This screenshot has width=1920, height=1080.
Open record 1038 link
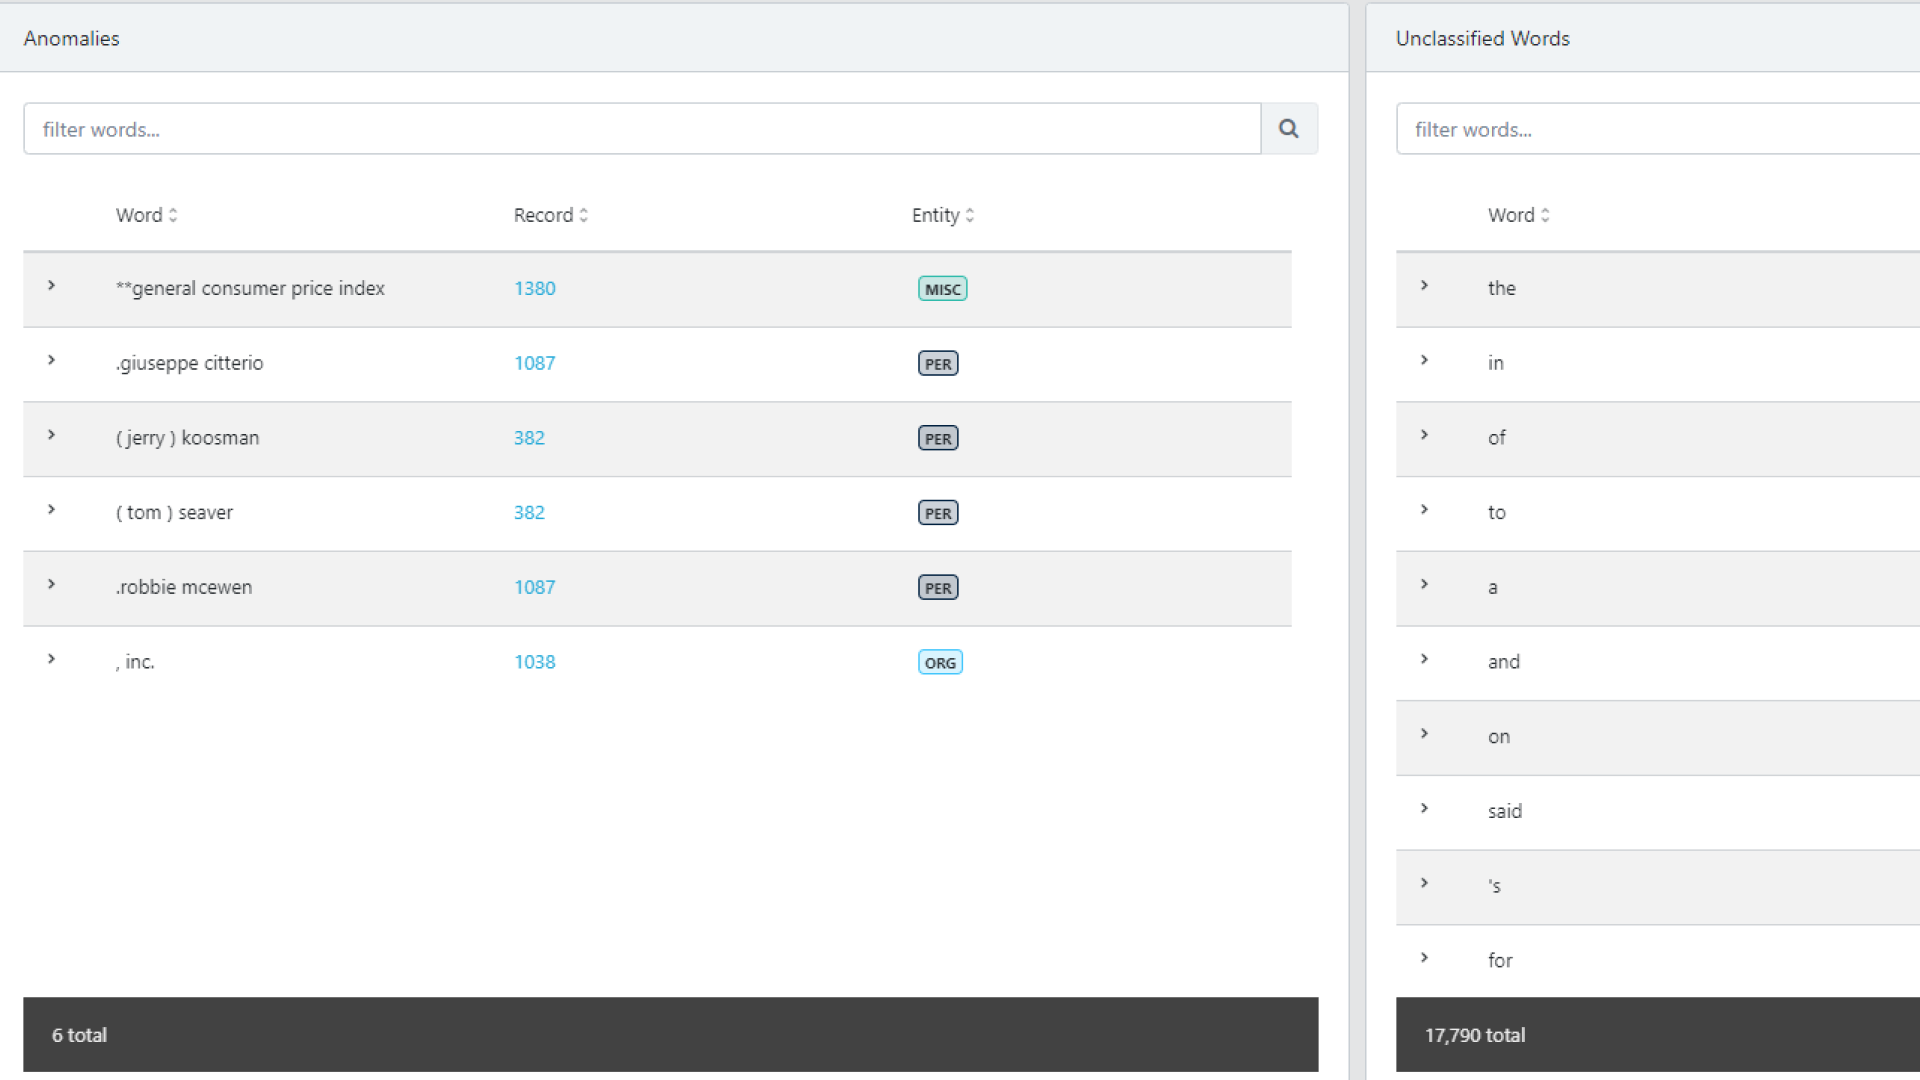534,662
